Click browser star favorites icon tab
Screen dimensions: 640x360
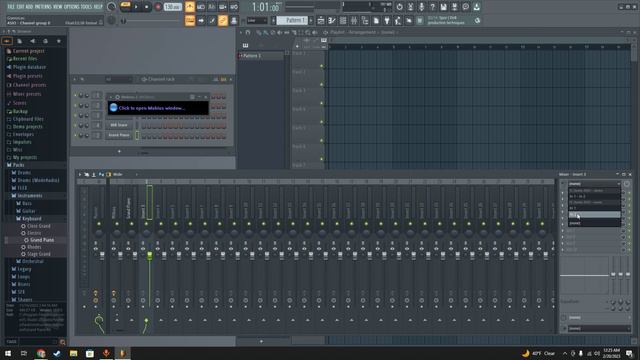[59, 41]
